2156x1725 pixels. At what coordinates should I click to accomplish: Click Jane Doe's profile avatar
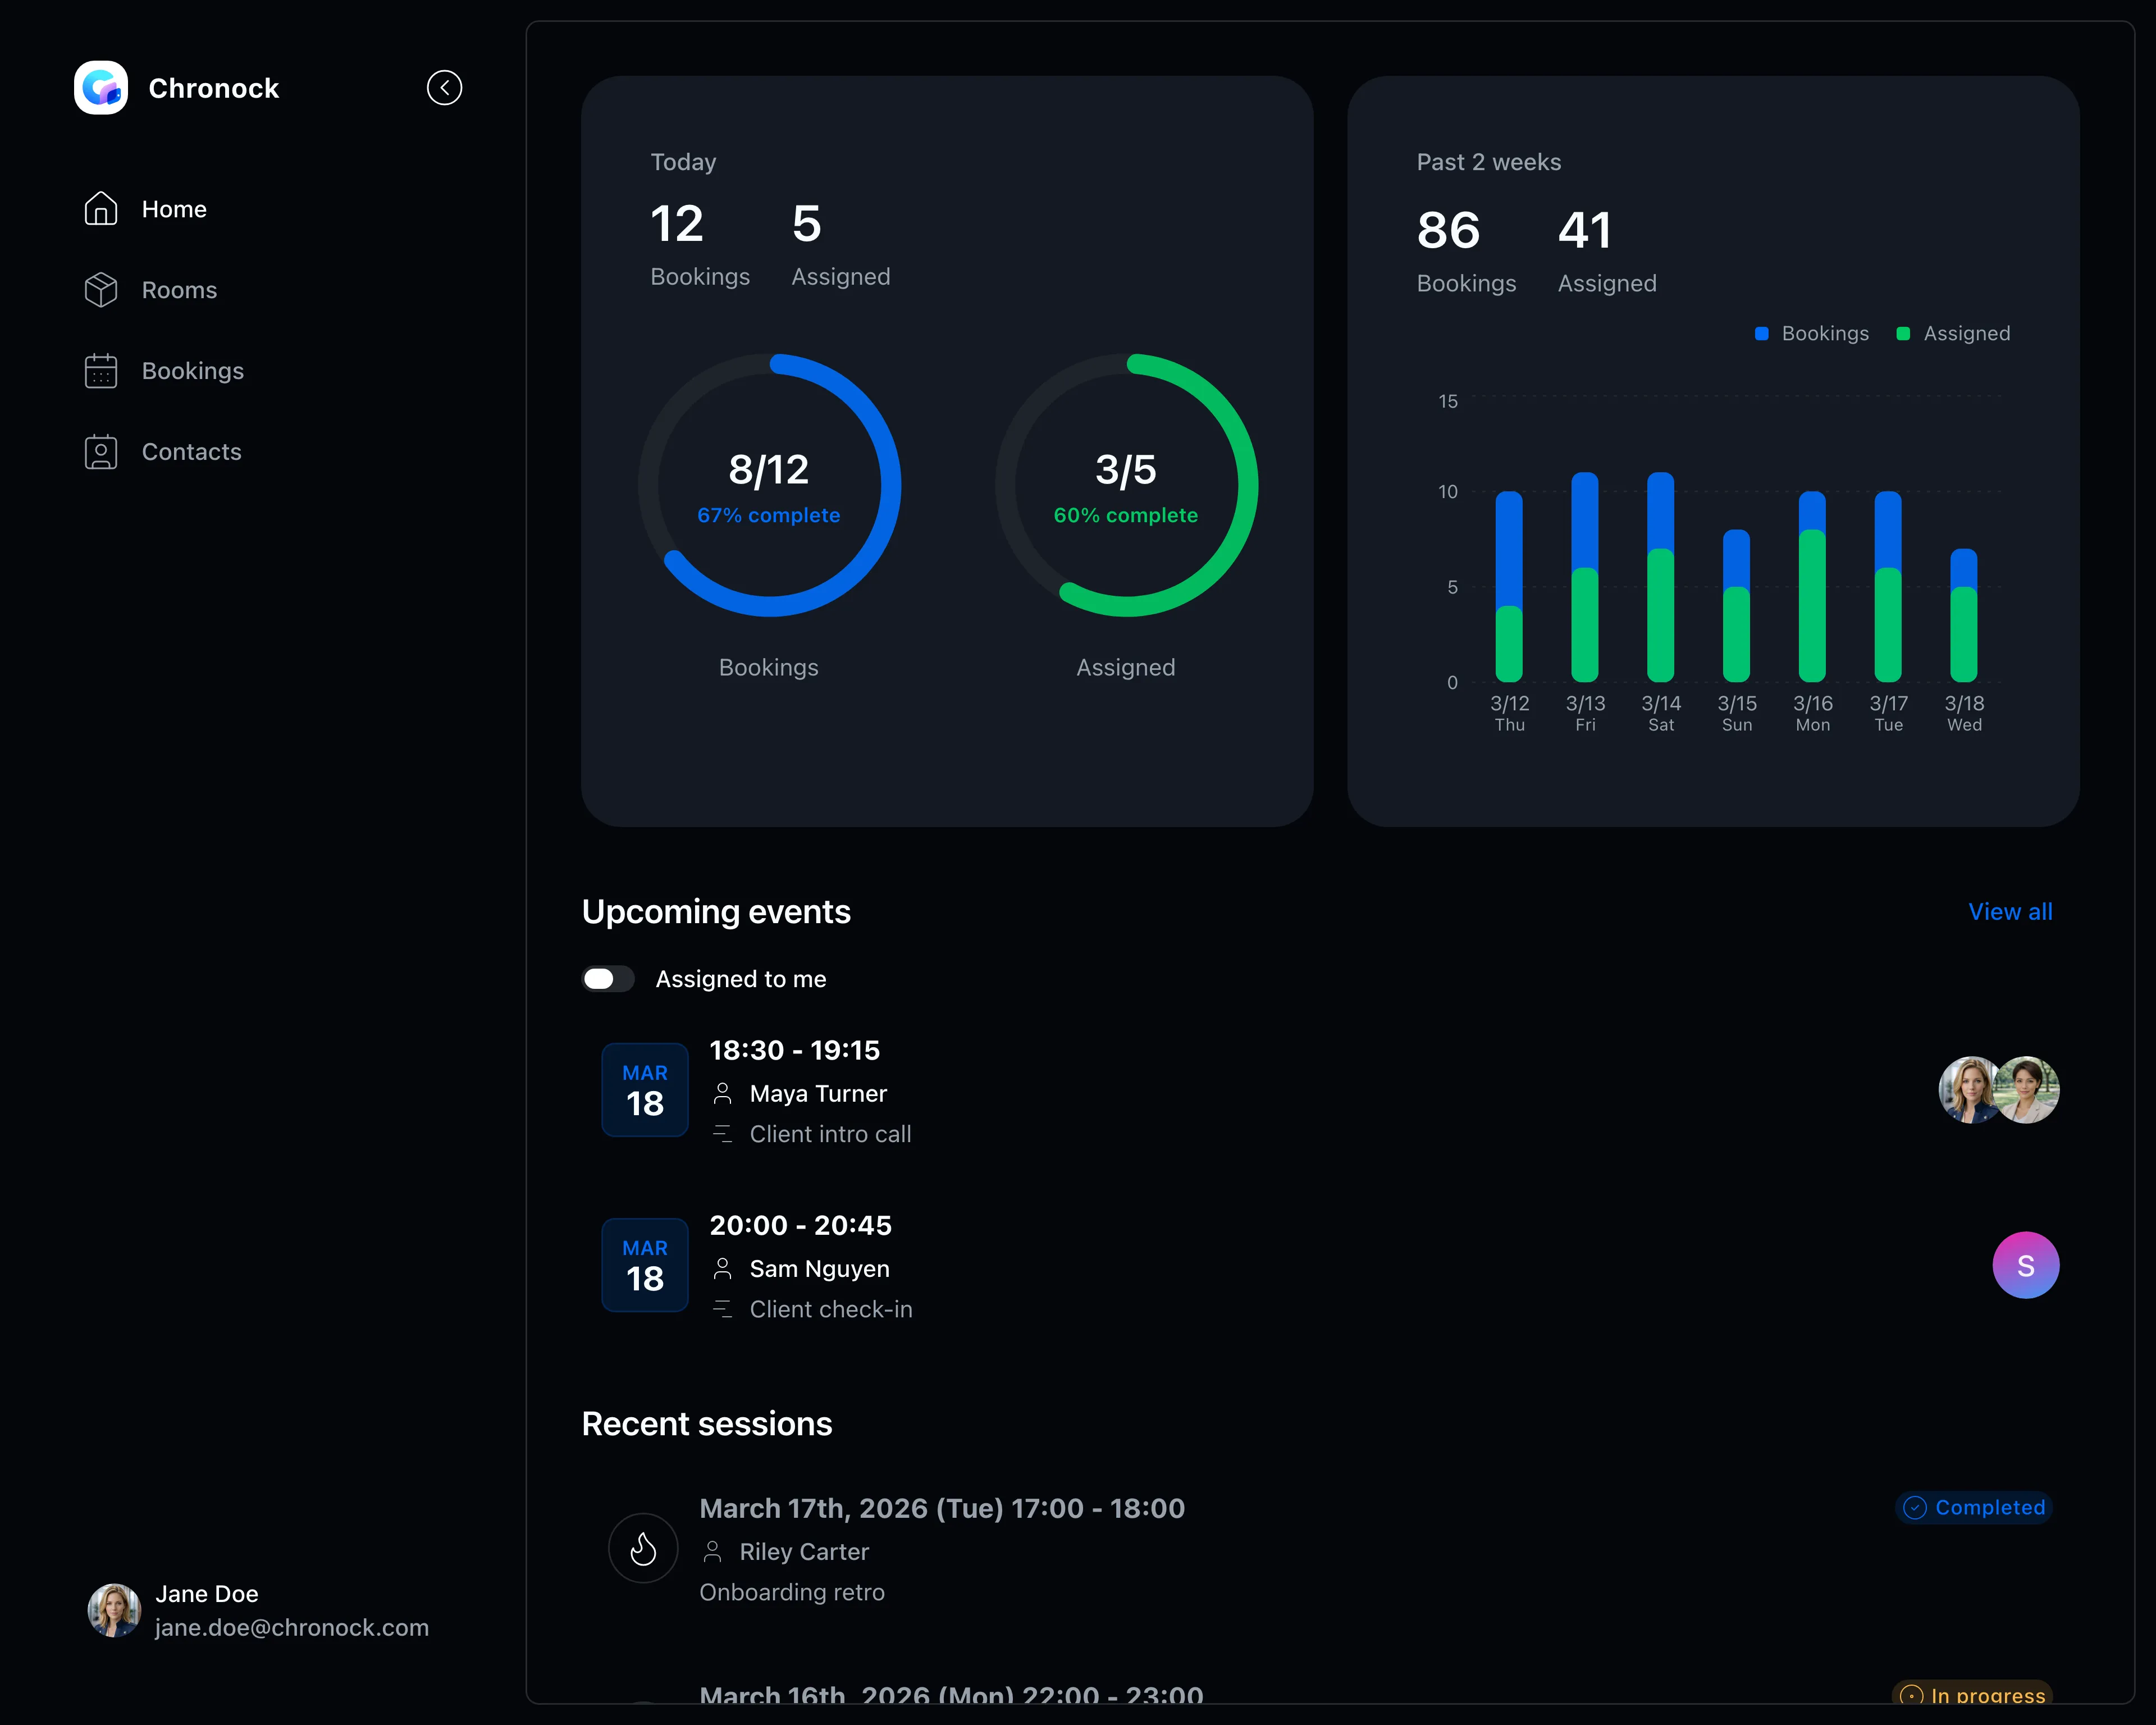pos(114,1610)
